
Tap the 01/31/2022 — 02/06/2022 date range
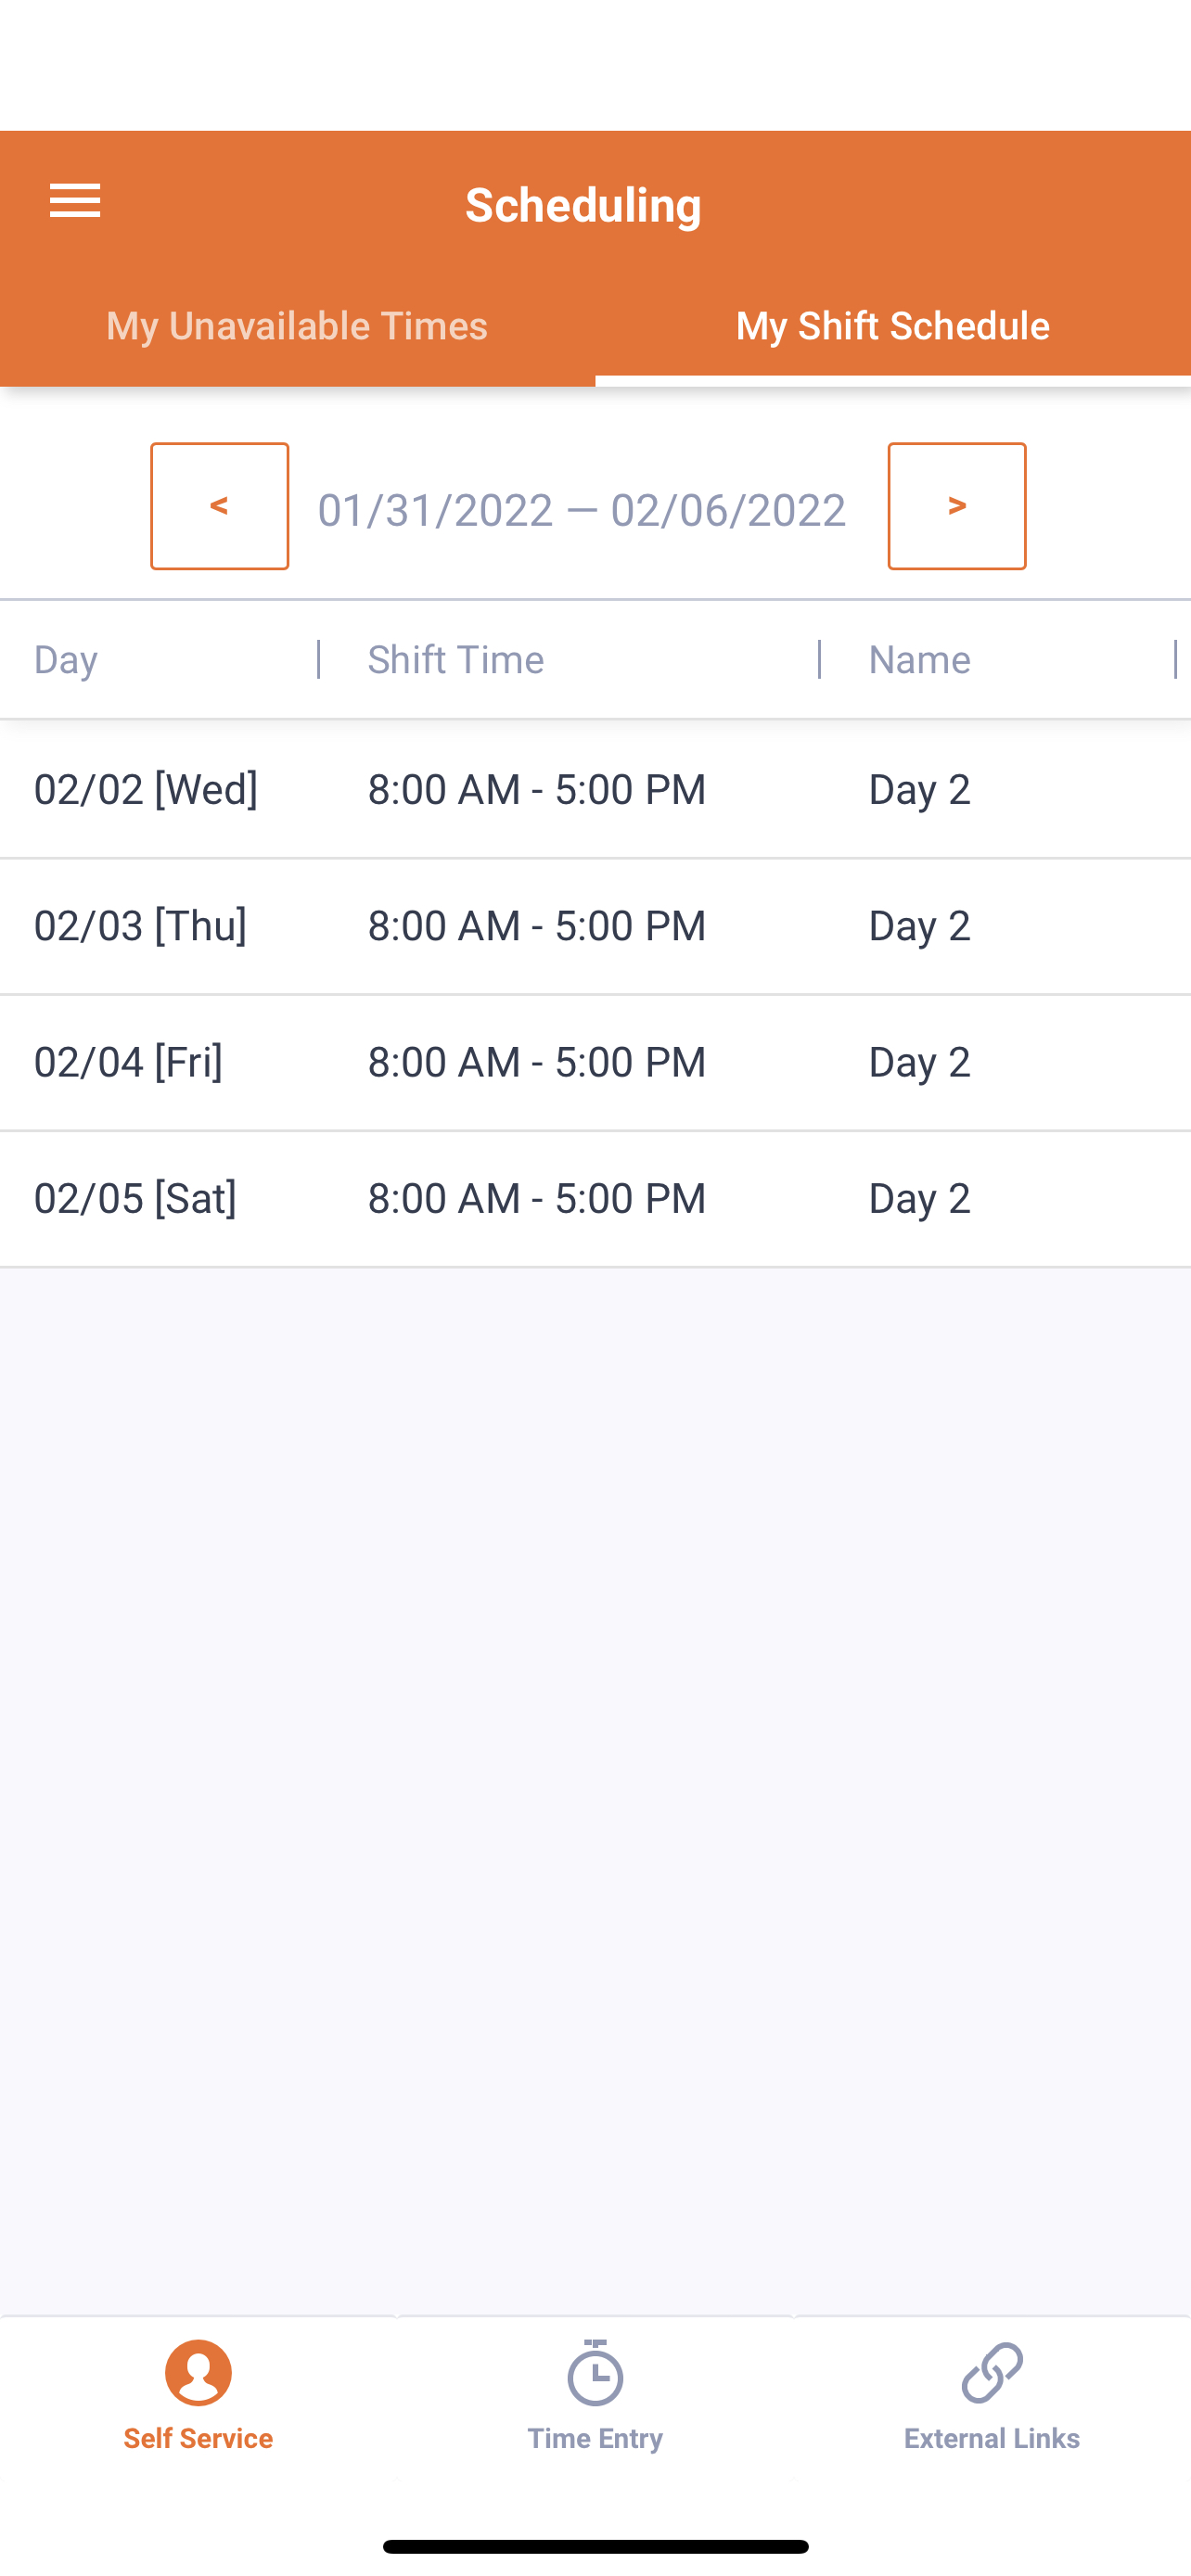[582, 510]
